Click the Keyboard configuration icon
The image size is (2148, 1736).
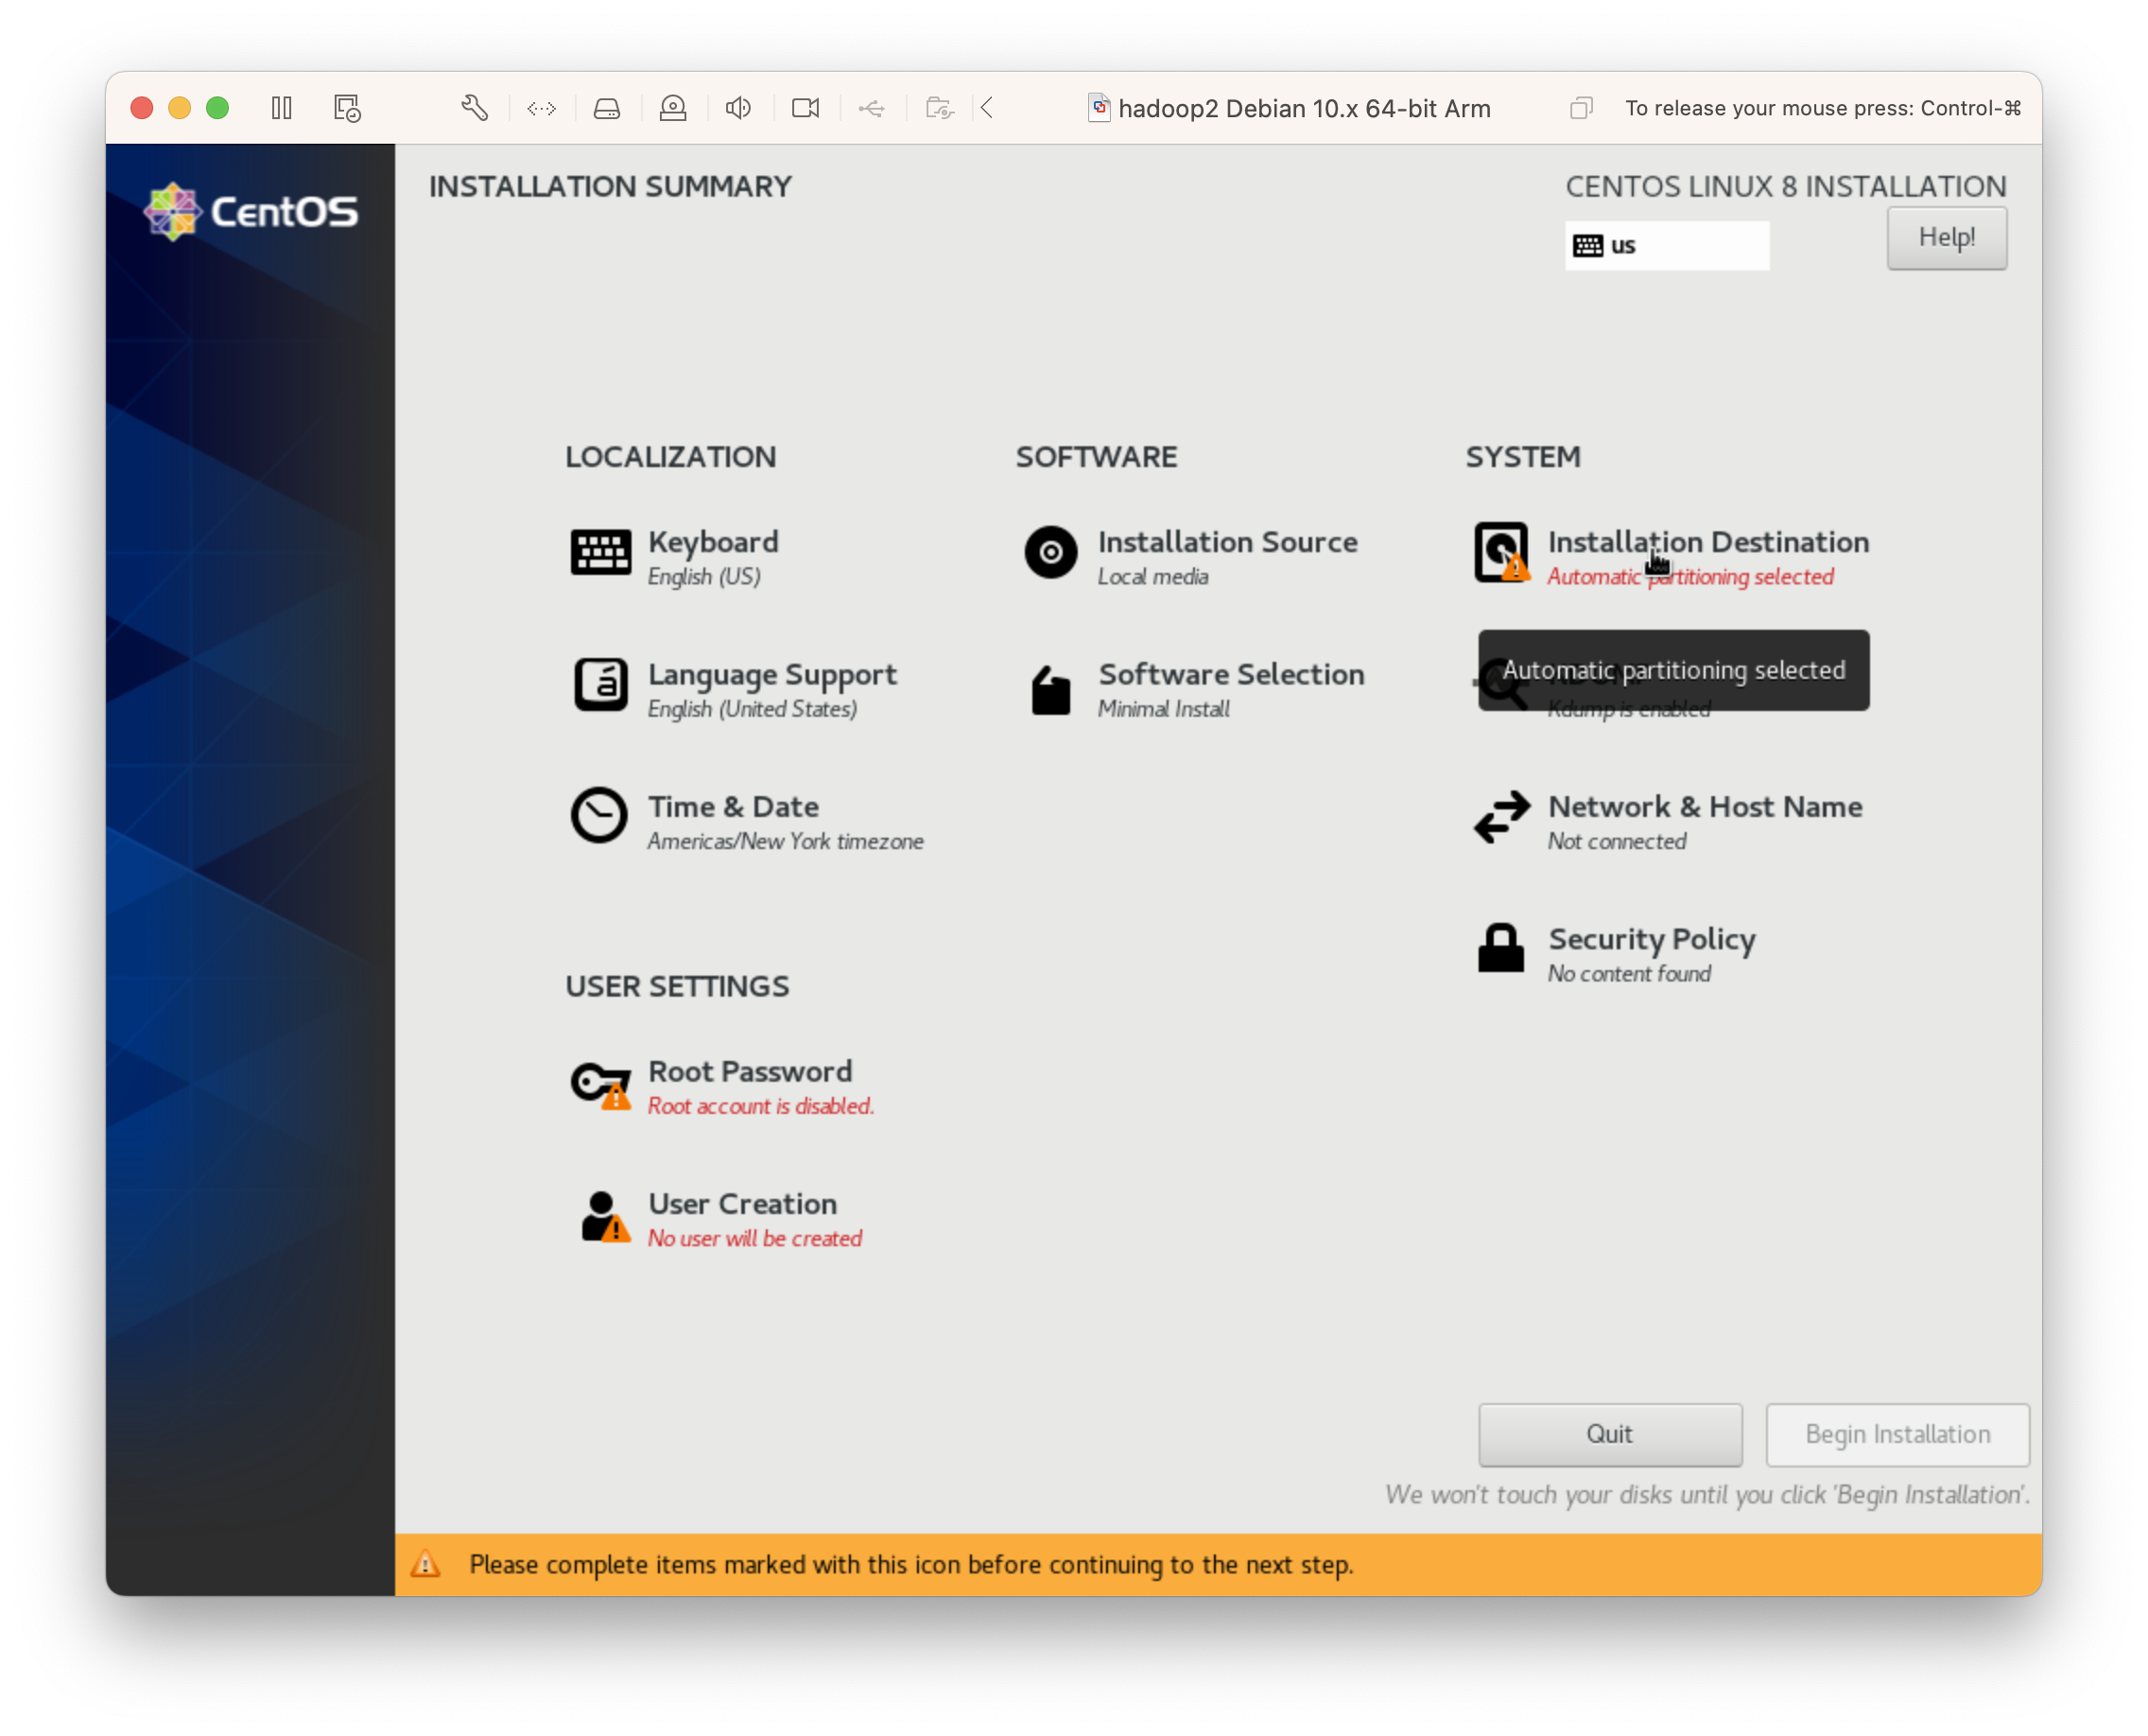[x=597, y=551]
